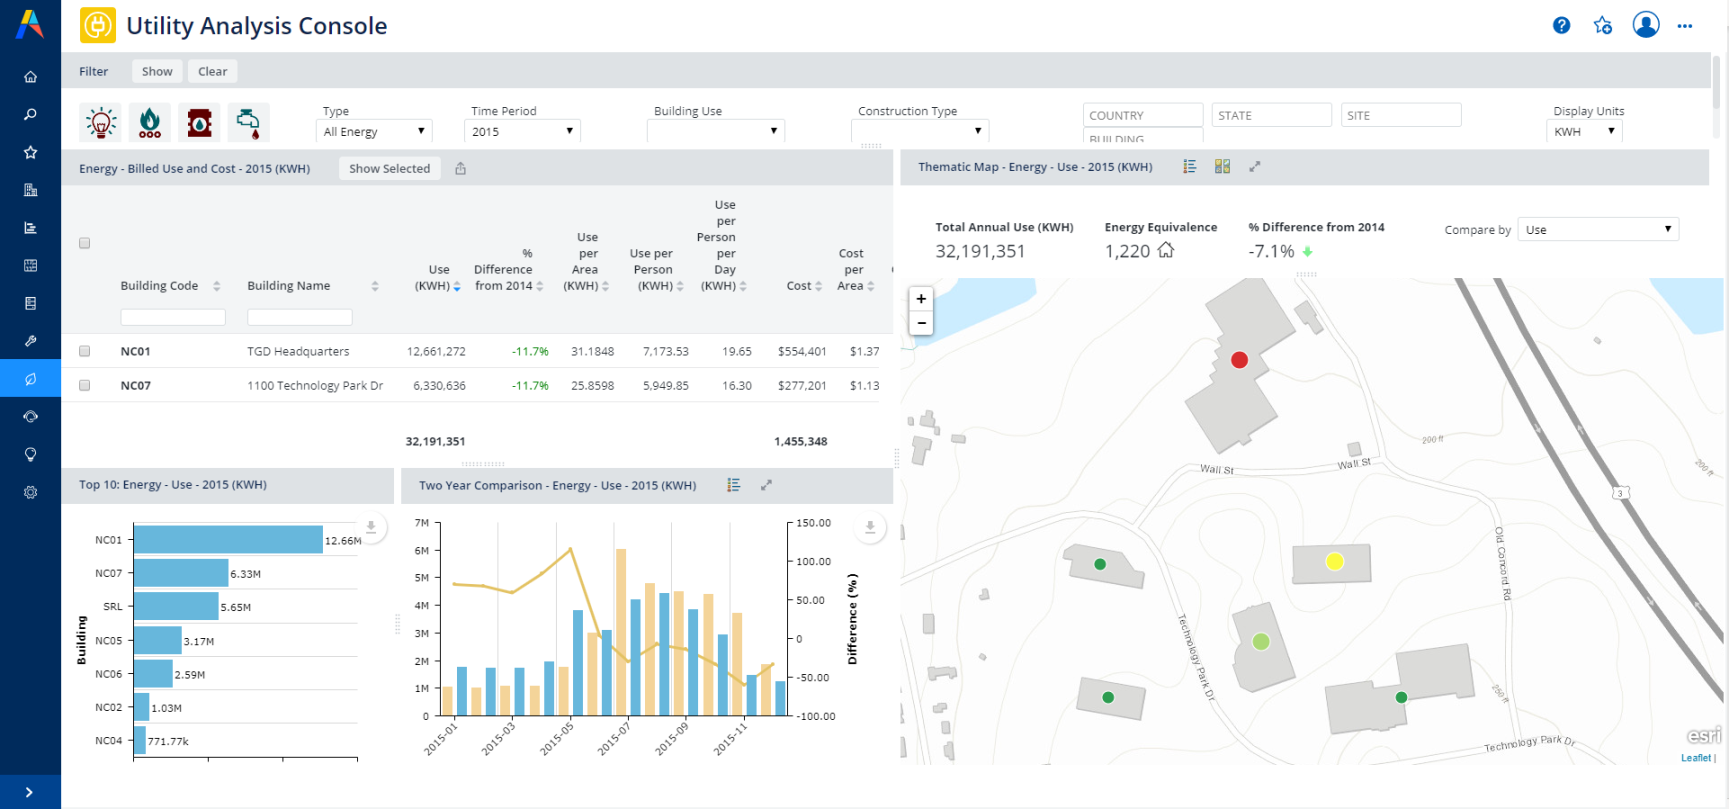Image resolution: width=1730 pixels, height=809 pixels.
Task: Maximize the Thematic Map panel
Action: click(1255, 167)
